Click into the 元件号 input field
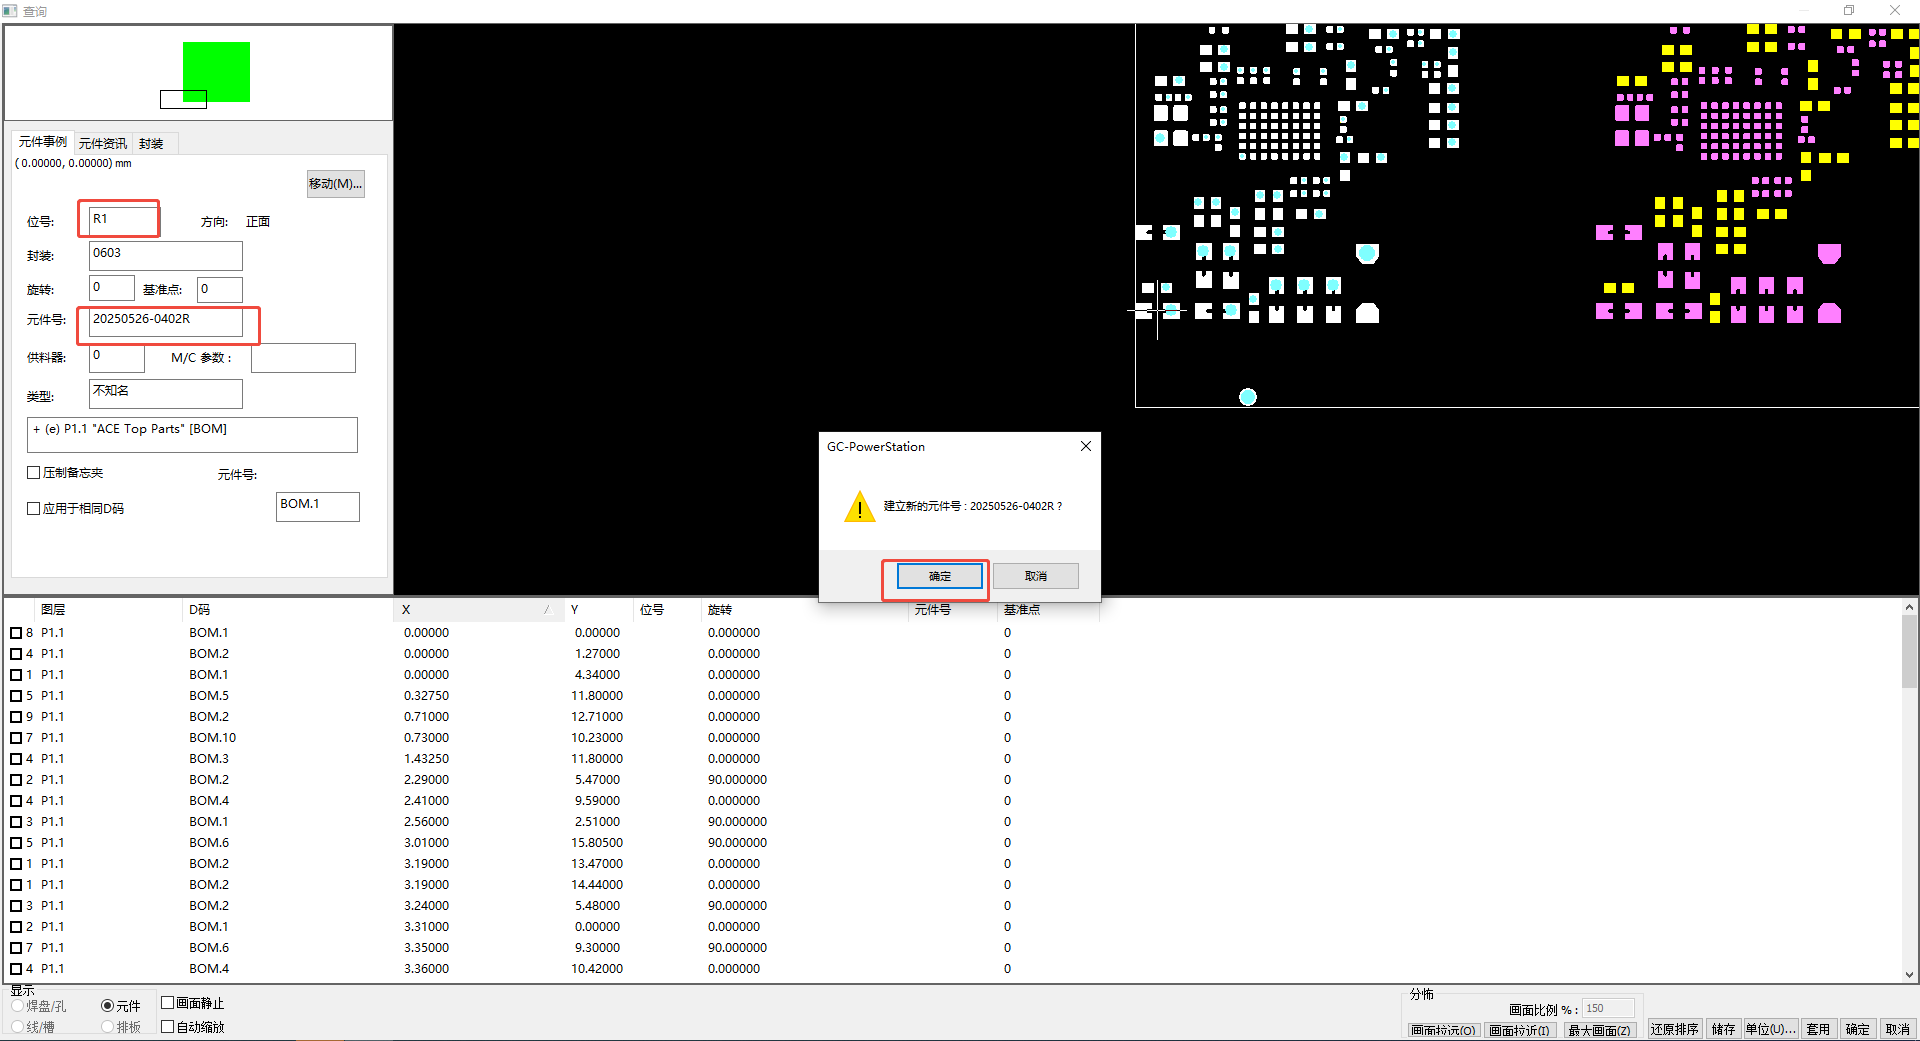The image size is (1920, 1041). 165,321
